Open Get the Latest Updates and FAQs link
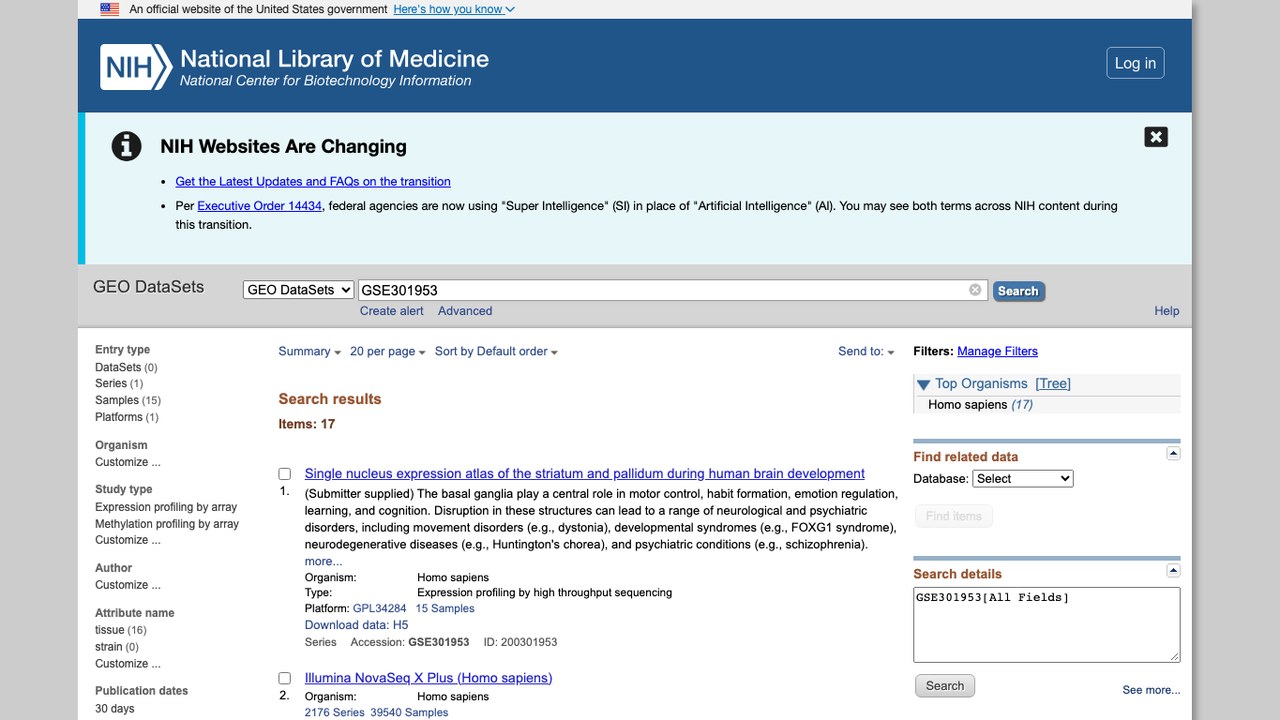Viewport: 1280px width, 720px height. pos(313,182)
